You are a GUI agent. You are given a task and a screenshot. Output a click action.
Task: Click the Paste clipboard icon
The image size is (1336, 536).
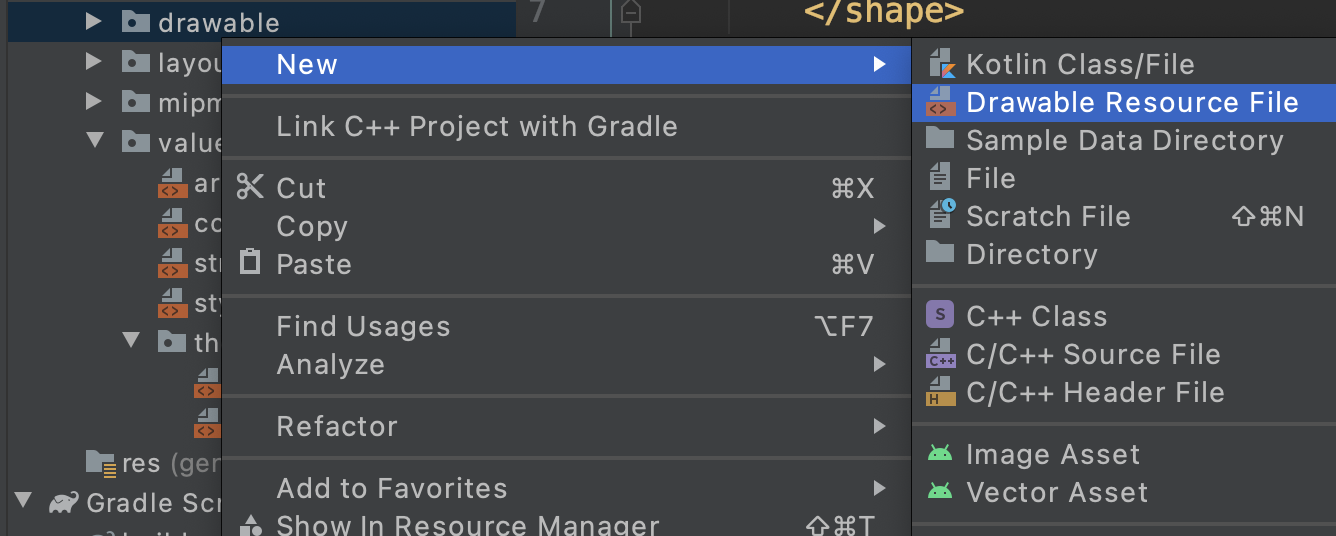pyautogui.click(x=250, y=263)
